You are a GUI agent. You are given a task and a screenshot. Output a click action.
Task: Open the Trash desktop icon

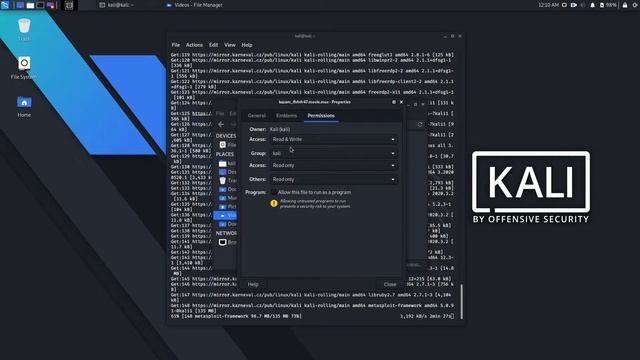tap(24, 29)
